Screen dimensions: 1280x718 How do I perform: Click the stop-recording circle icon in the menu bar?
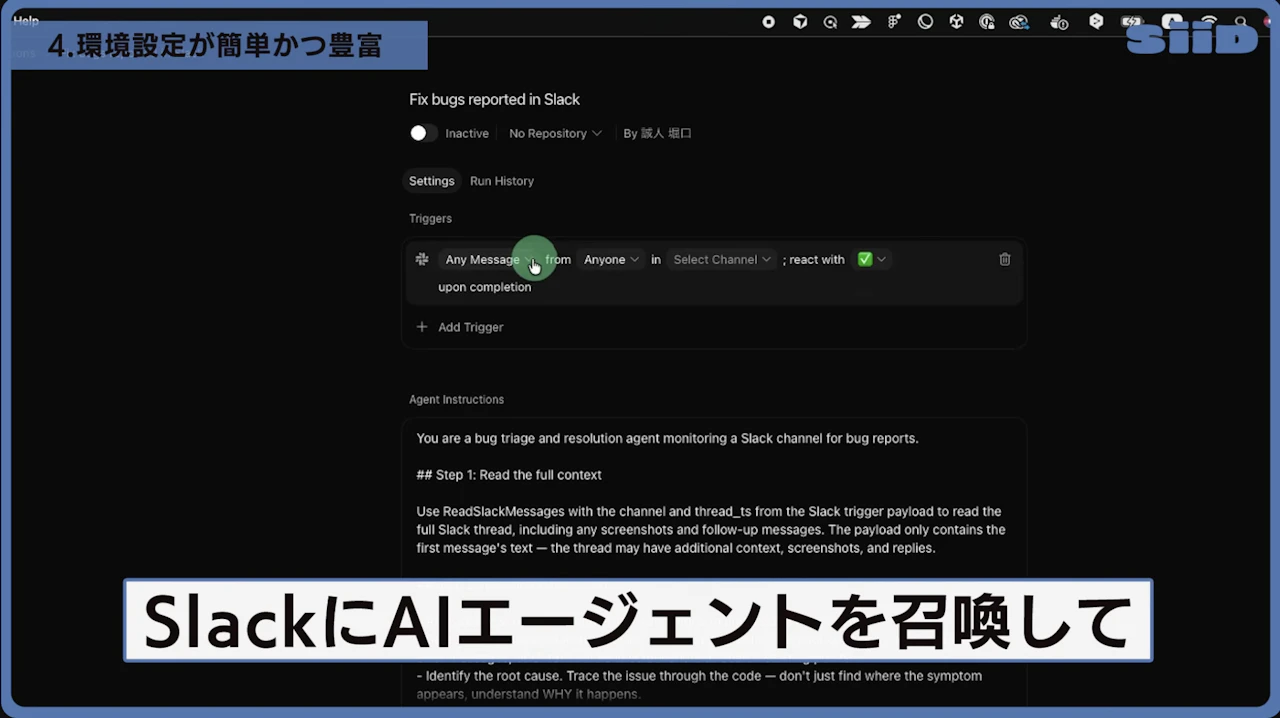(769, 21)
